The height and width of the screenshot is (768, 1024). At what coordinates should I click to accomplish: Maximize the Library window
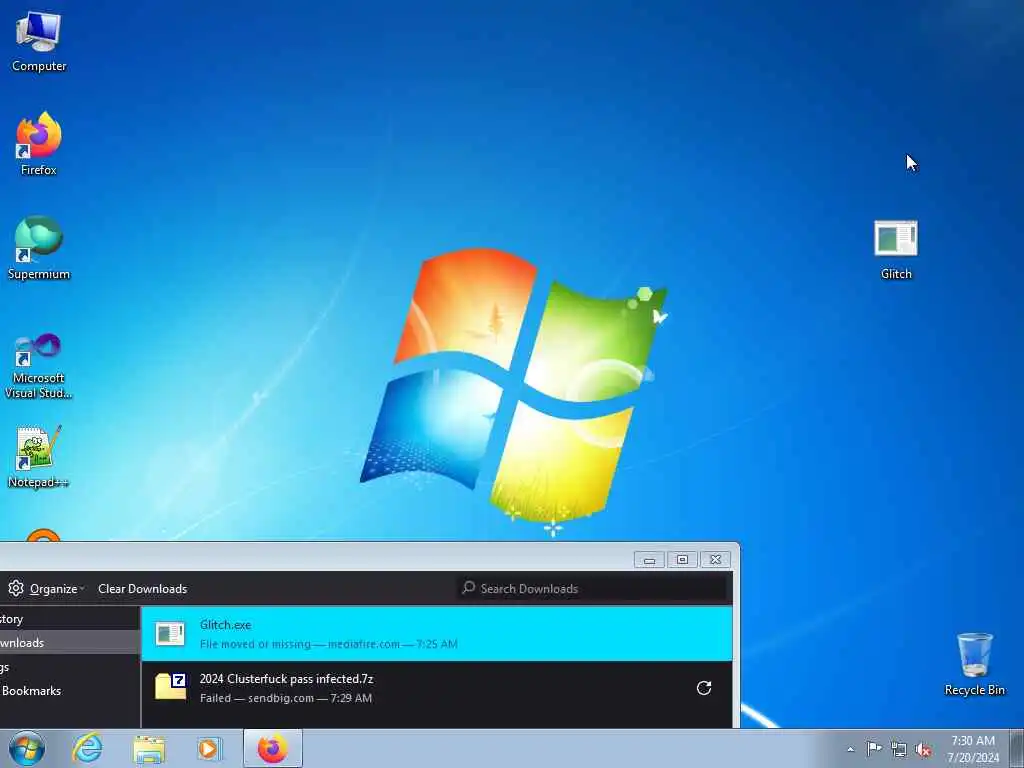[682, 560]
